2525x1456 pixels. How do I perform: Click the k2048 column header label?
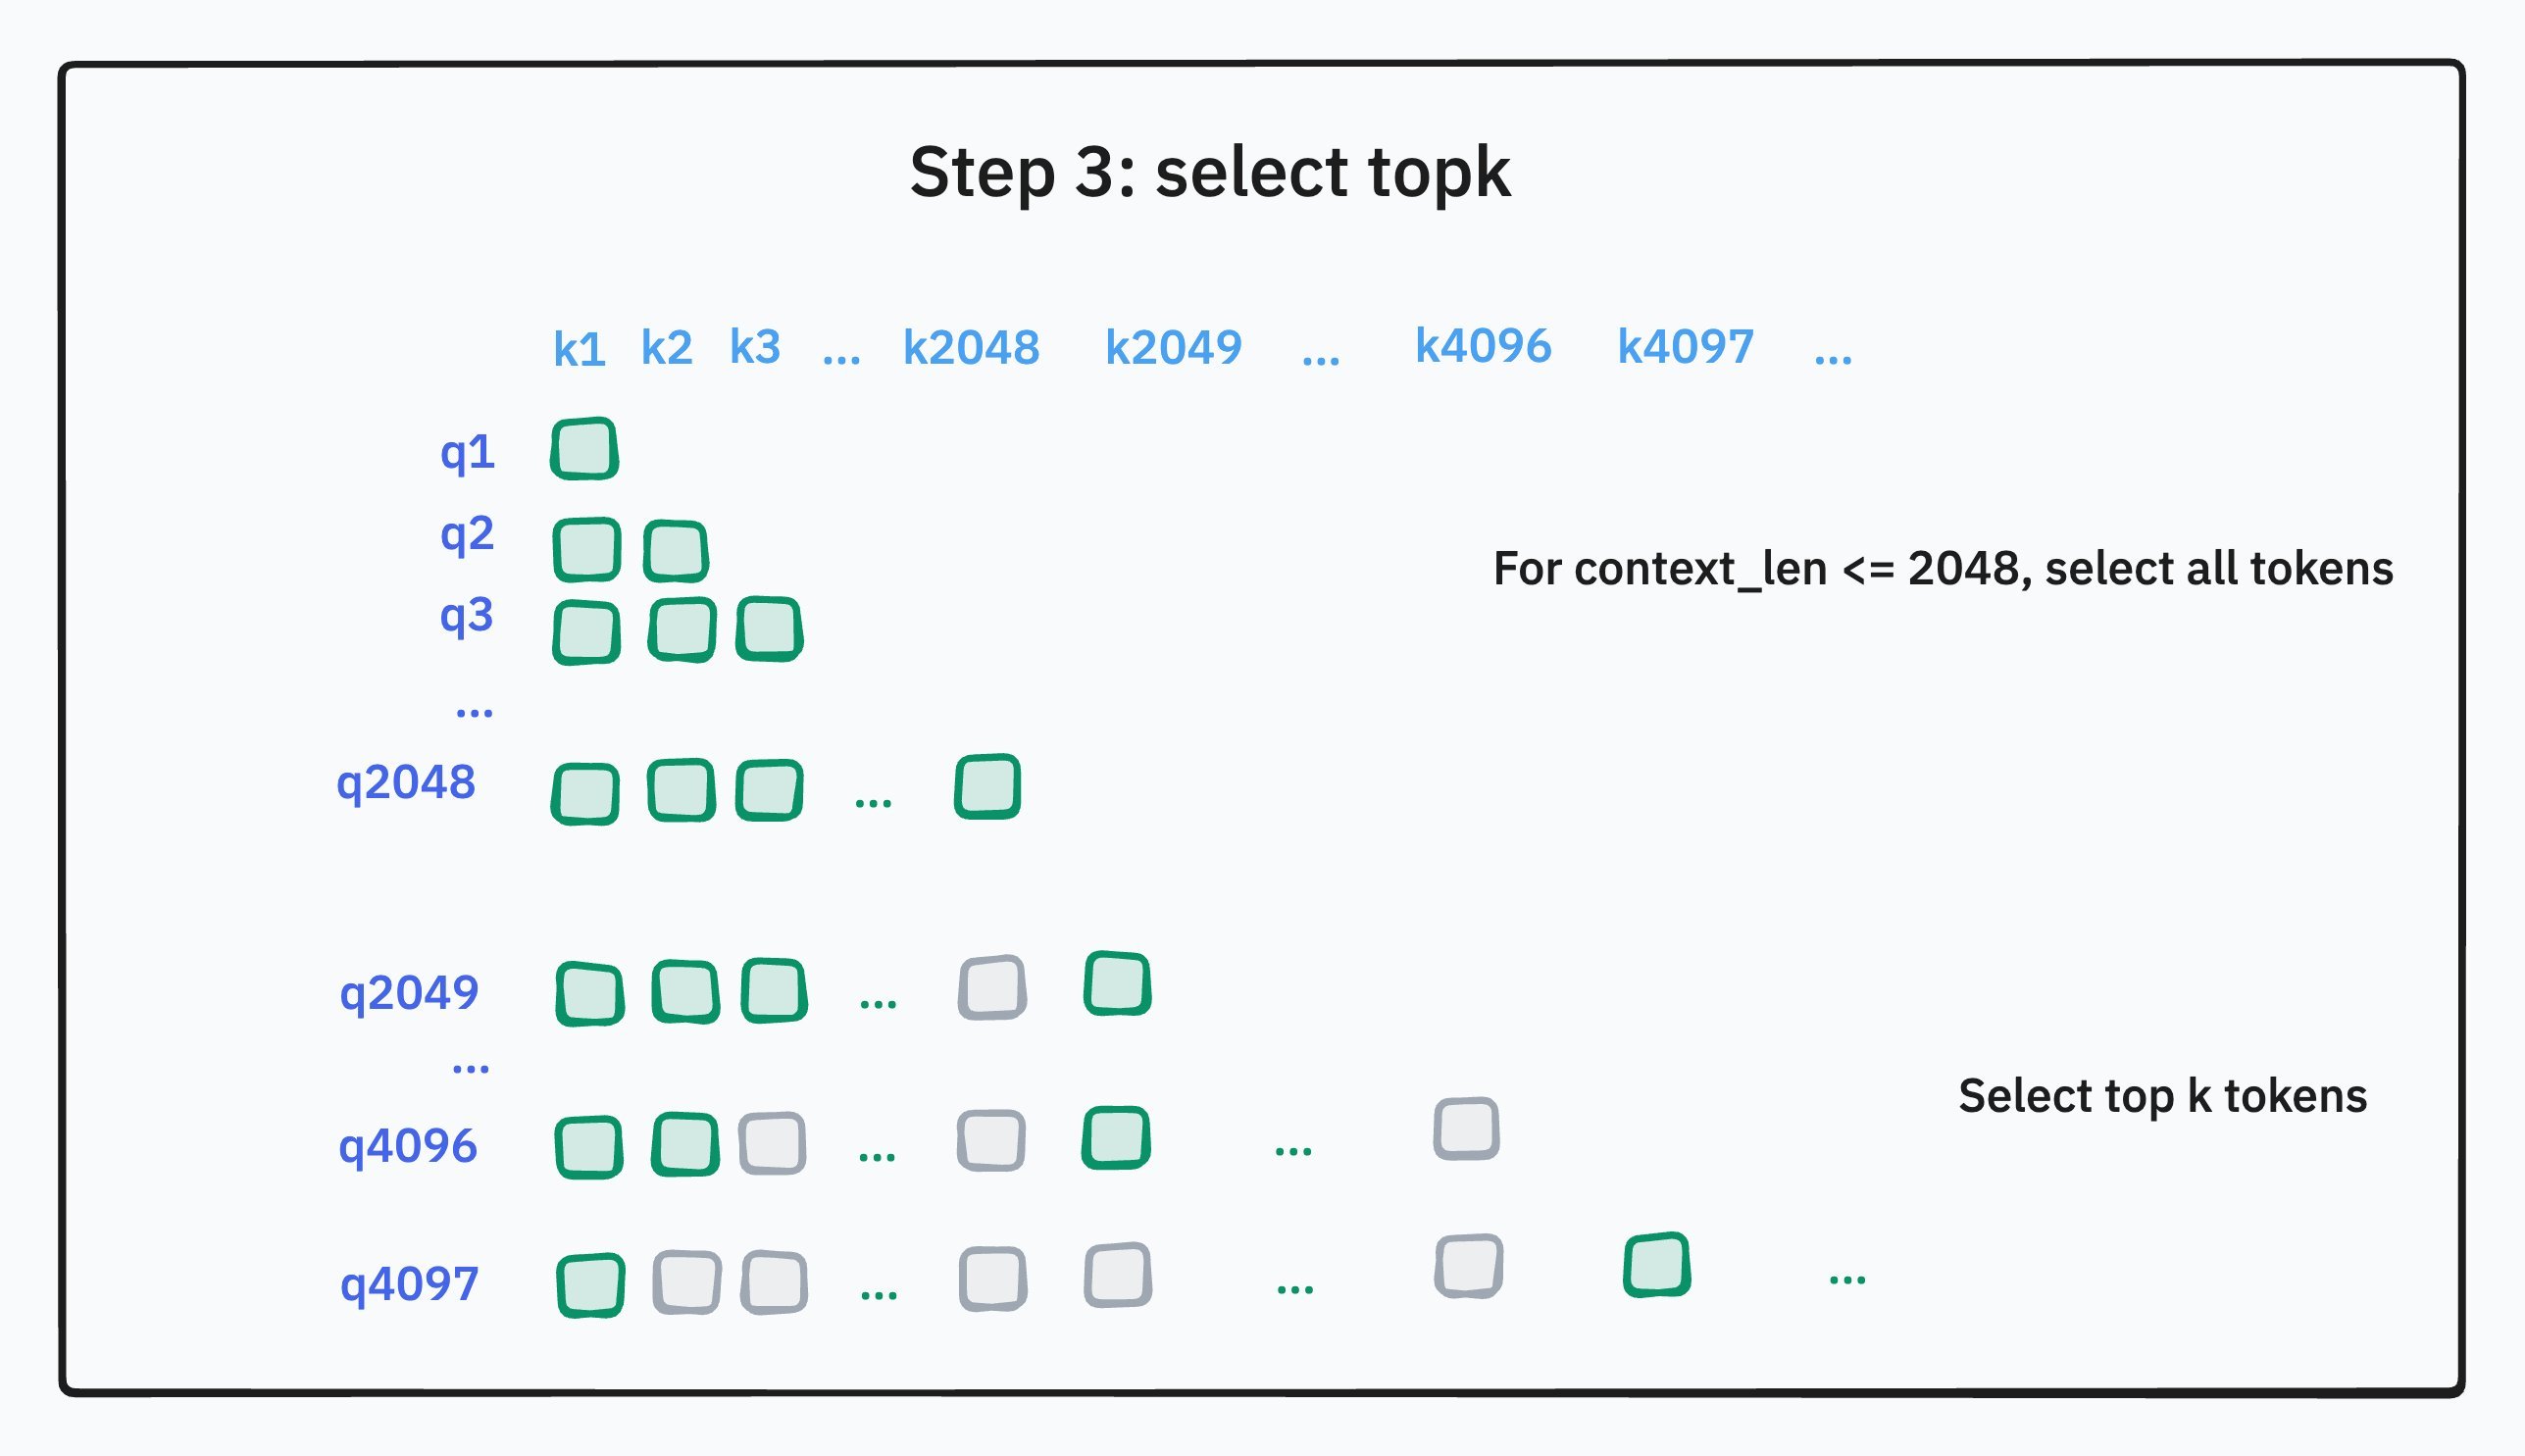pos(971,348)
